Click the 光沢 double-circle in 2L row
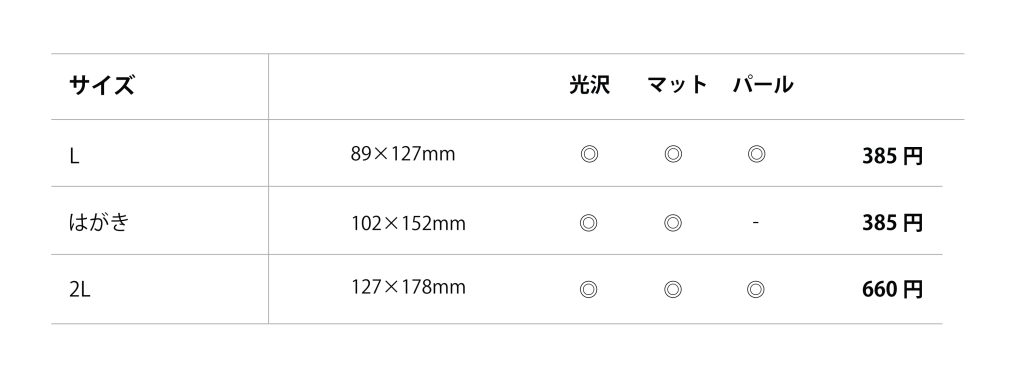 pos(588,289)
